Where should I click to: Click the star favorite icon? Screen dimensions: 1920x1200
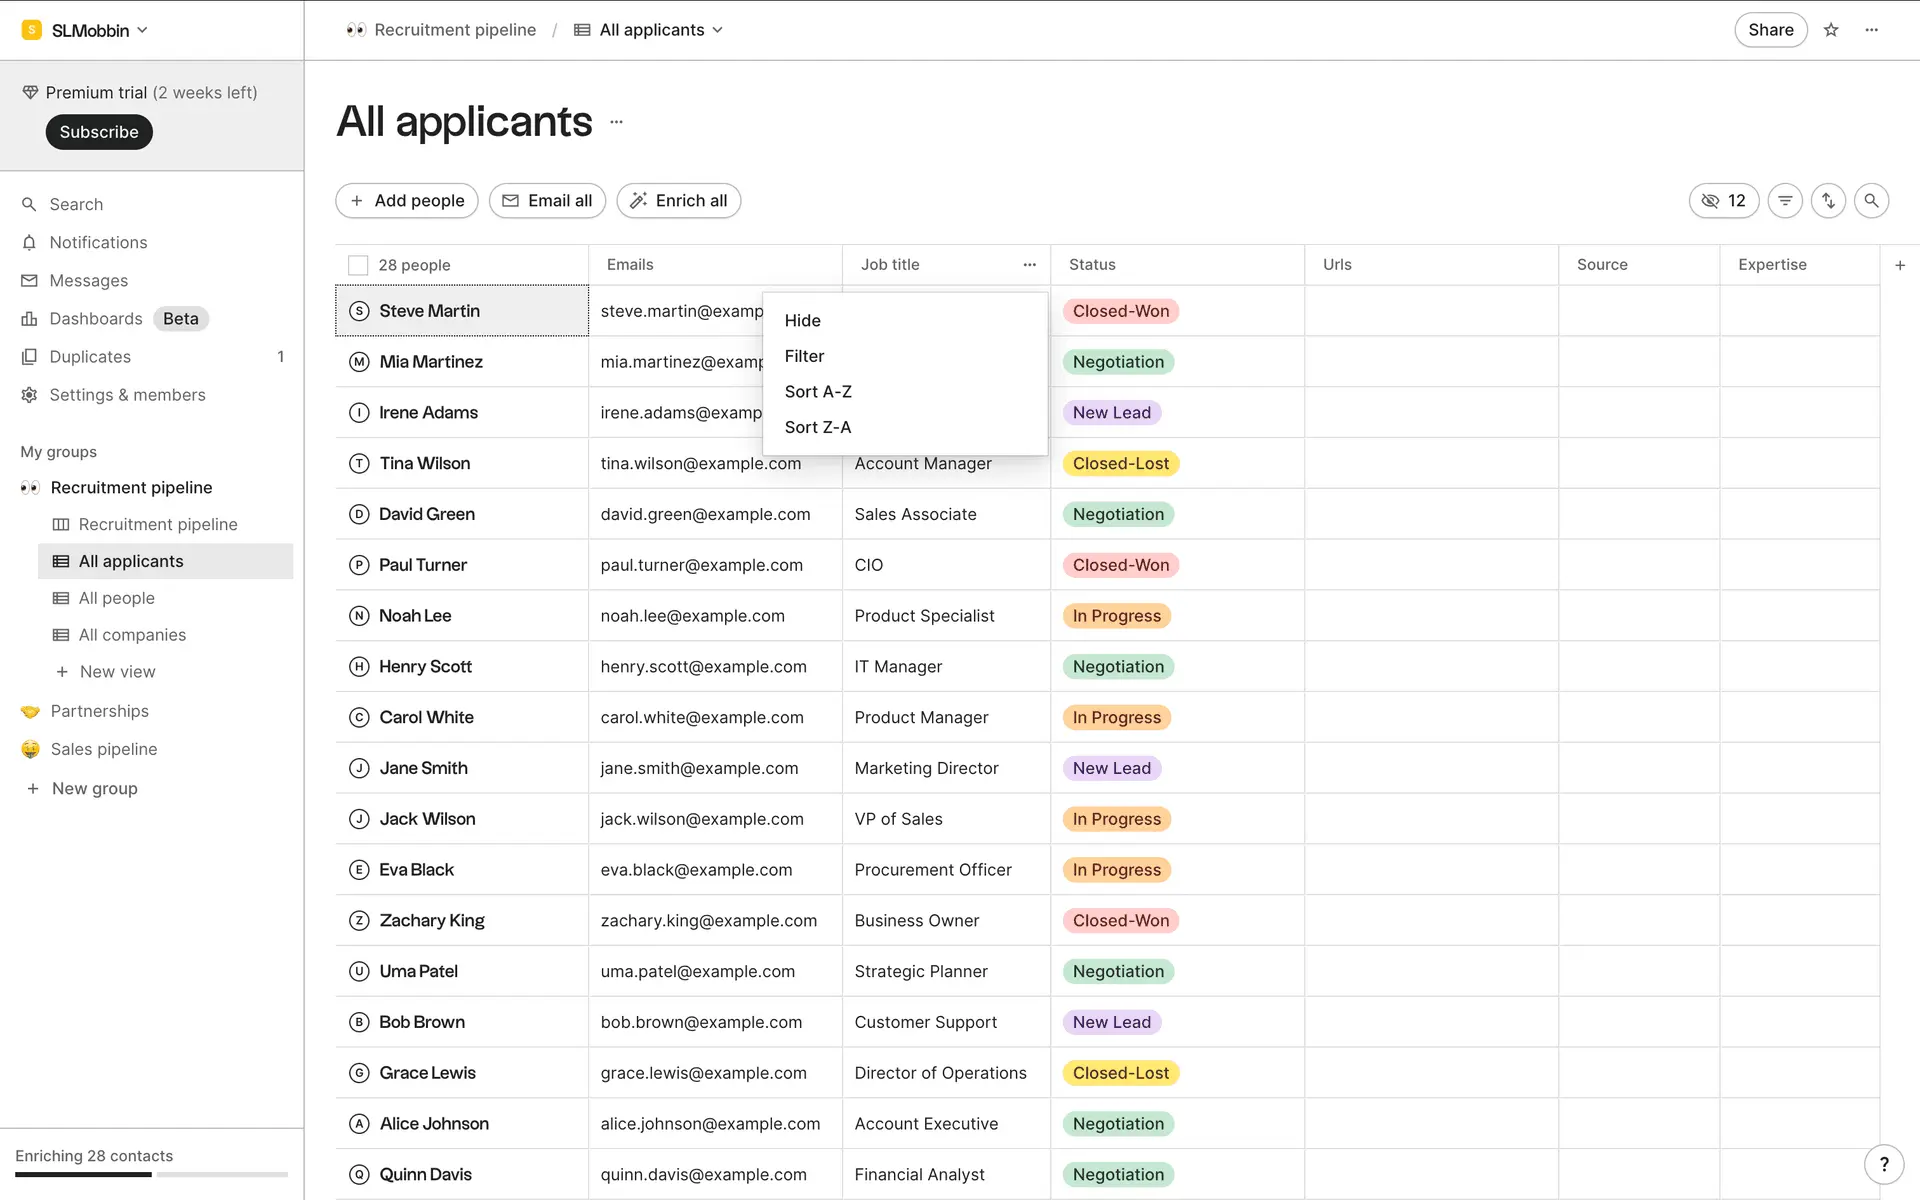tap(1831, 30)
